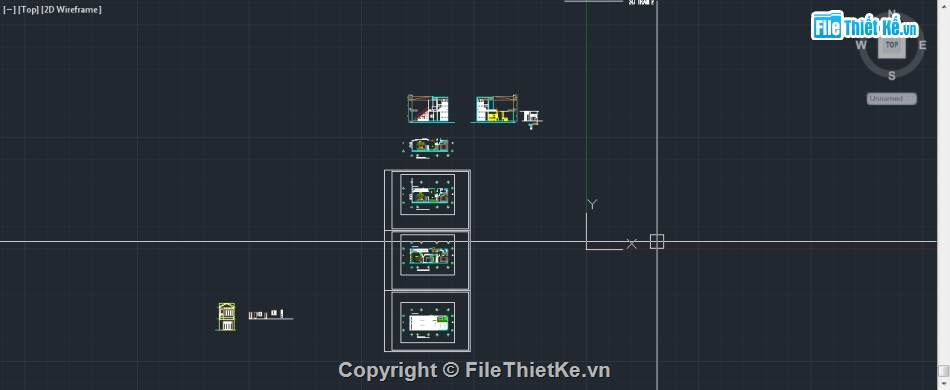Select the small detail drawing beside the elevation
950x390 pixels.
tap(271, 314)
